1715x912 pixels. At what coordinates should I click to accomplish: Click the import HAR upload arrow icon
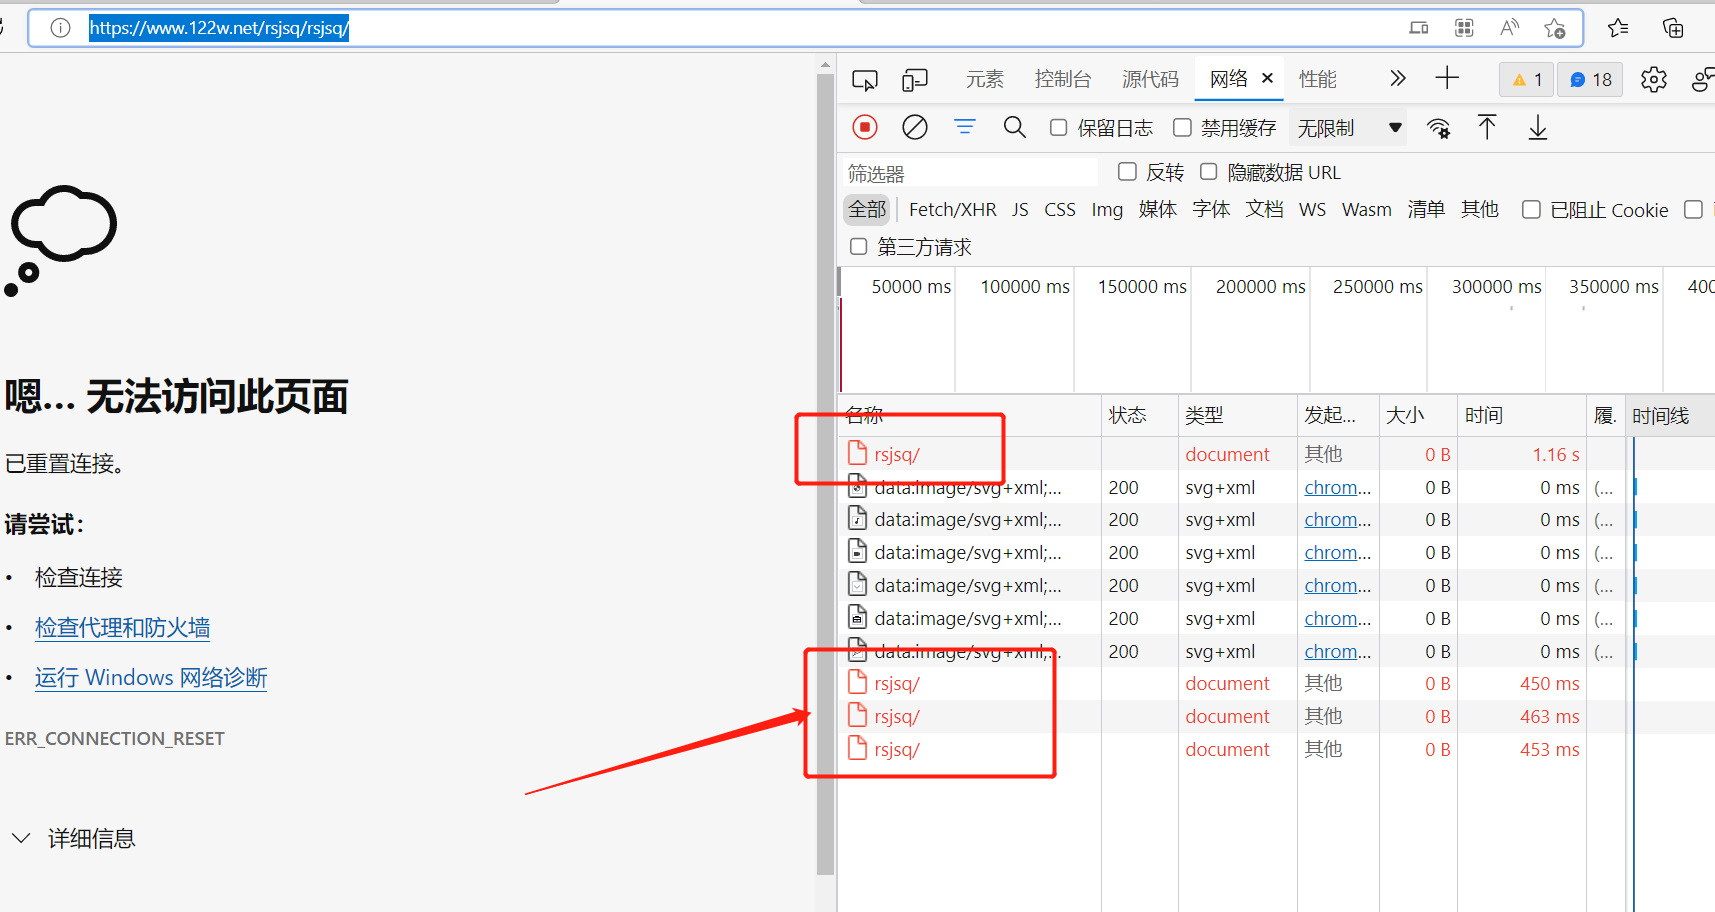click(x=1487, y=127)
